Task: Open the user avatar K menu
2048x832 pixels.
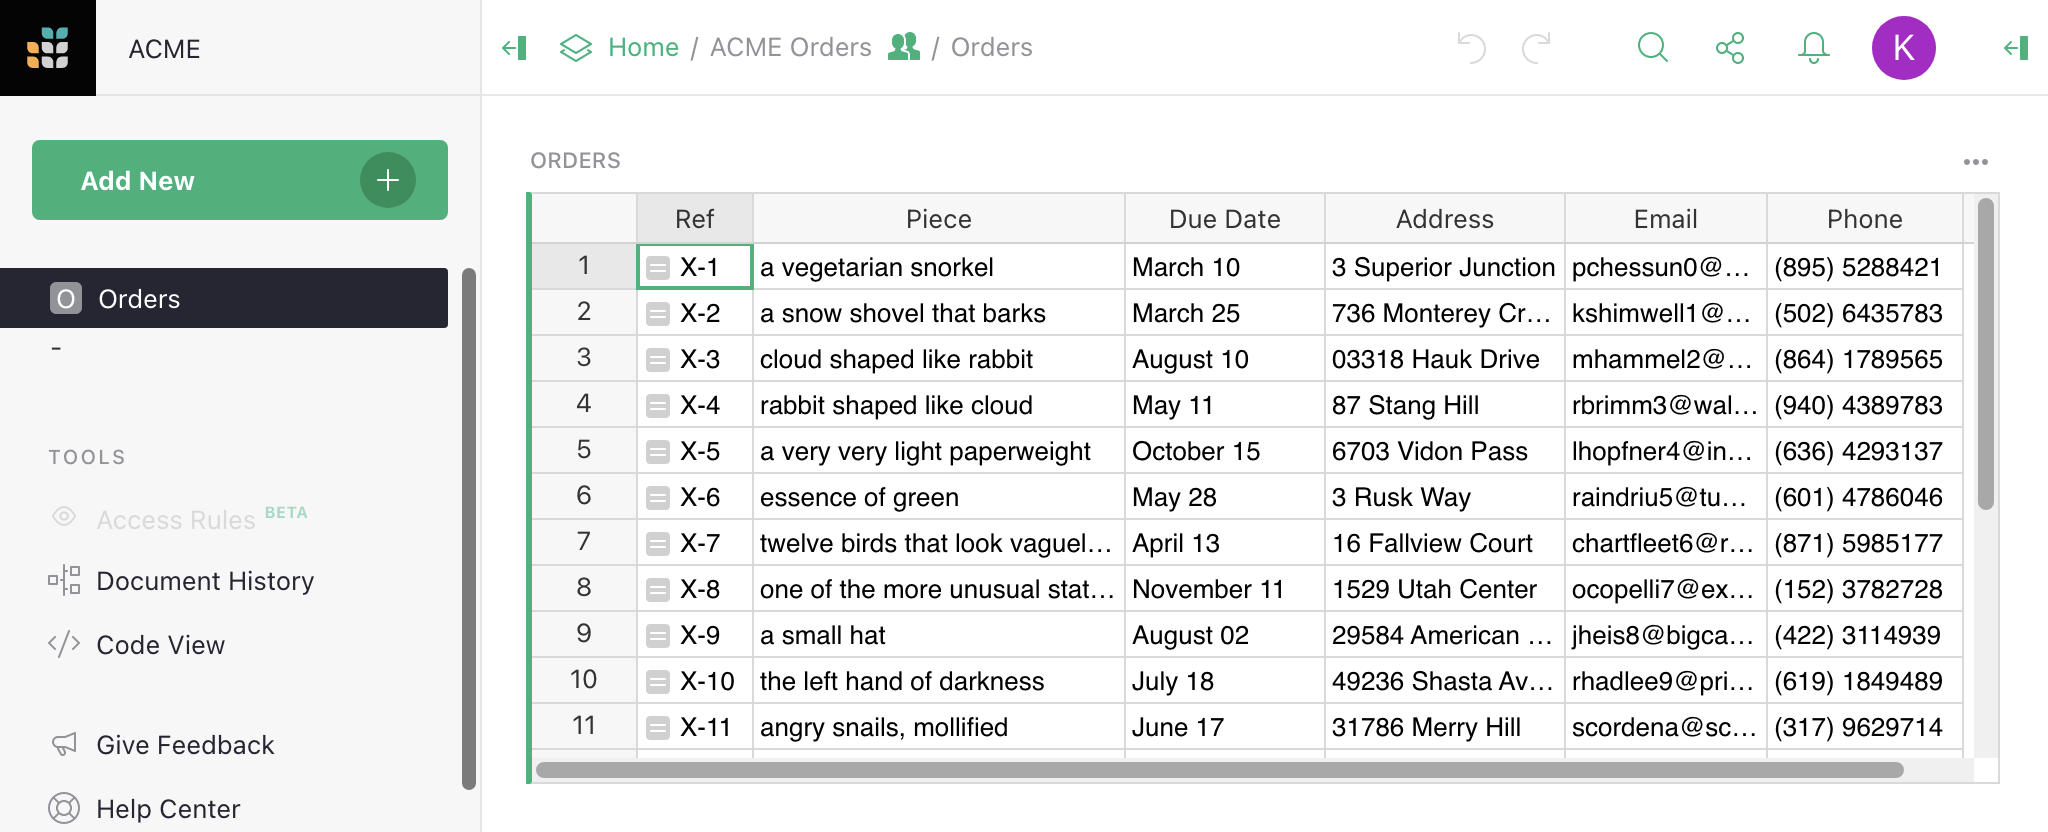Action: coord(1903,48)
